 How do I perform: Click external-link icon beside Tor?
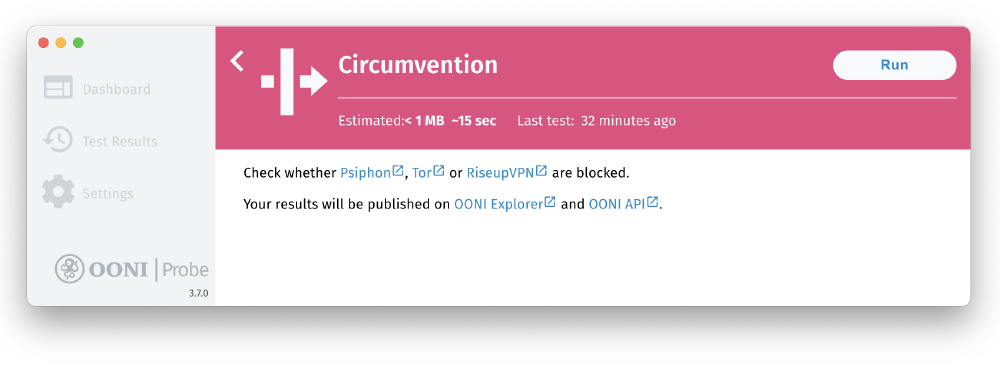click(x=439, y=170)
